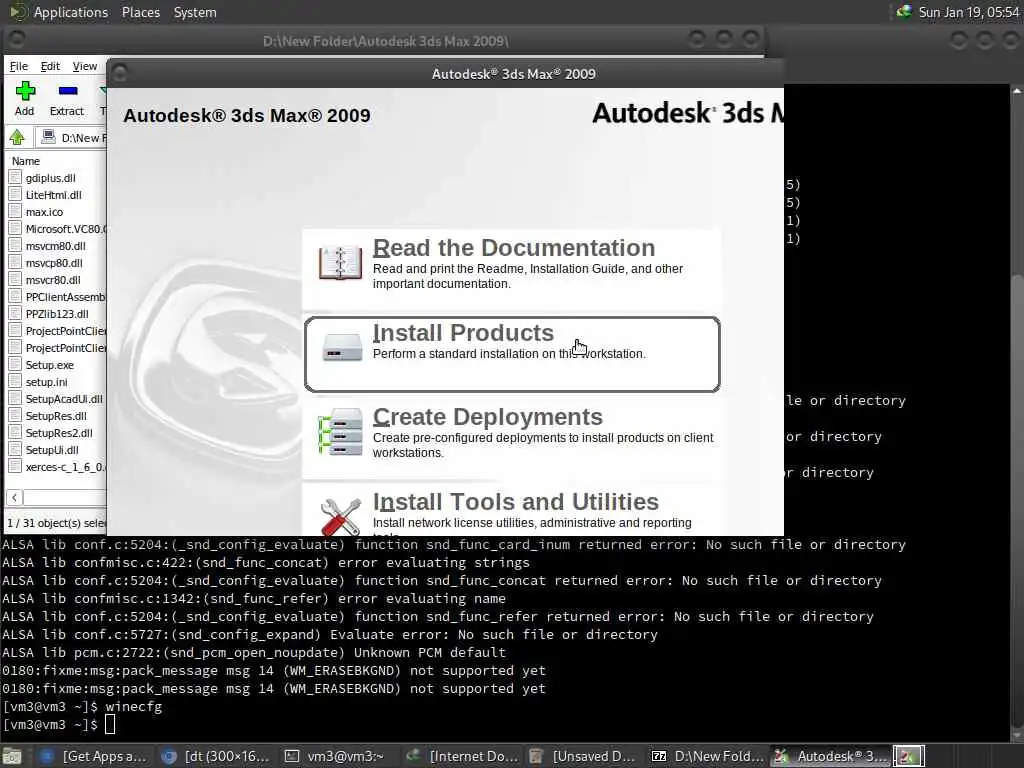Select msvcr80.dll in file list
Image resolution: width=1024 pixels, height=768 pixels.
coord(53,280)
